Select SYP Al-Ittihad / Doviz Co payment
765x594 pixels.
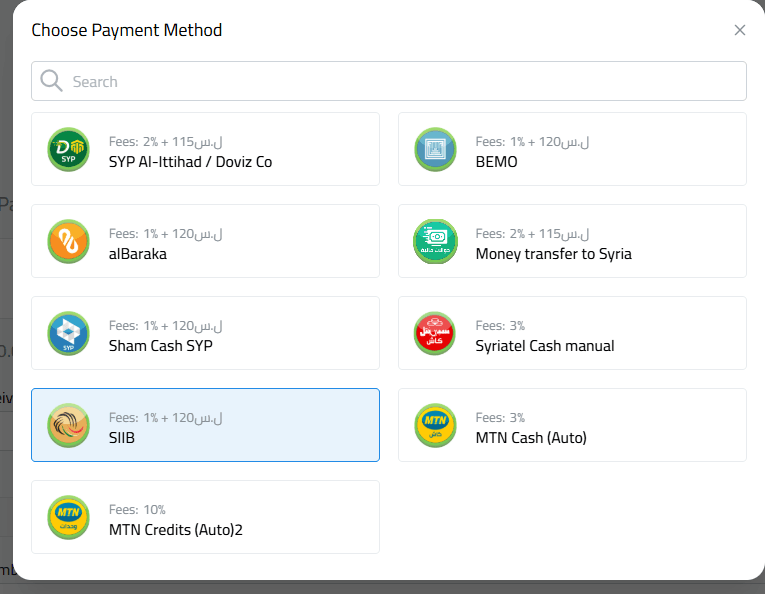tap(205, 149)
